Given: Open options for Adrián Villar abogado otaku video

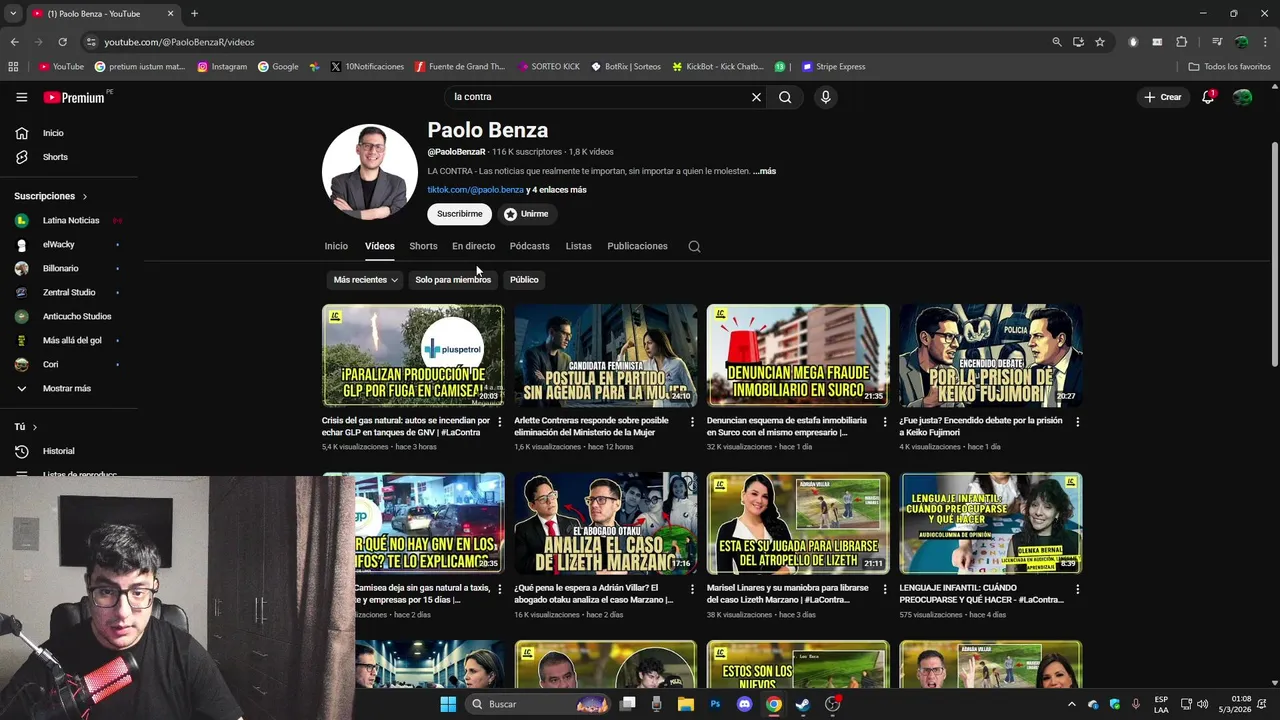Looking at the screenshot, I should pyautogui.click(x=692, y=590).
